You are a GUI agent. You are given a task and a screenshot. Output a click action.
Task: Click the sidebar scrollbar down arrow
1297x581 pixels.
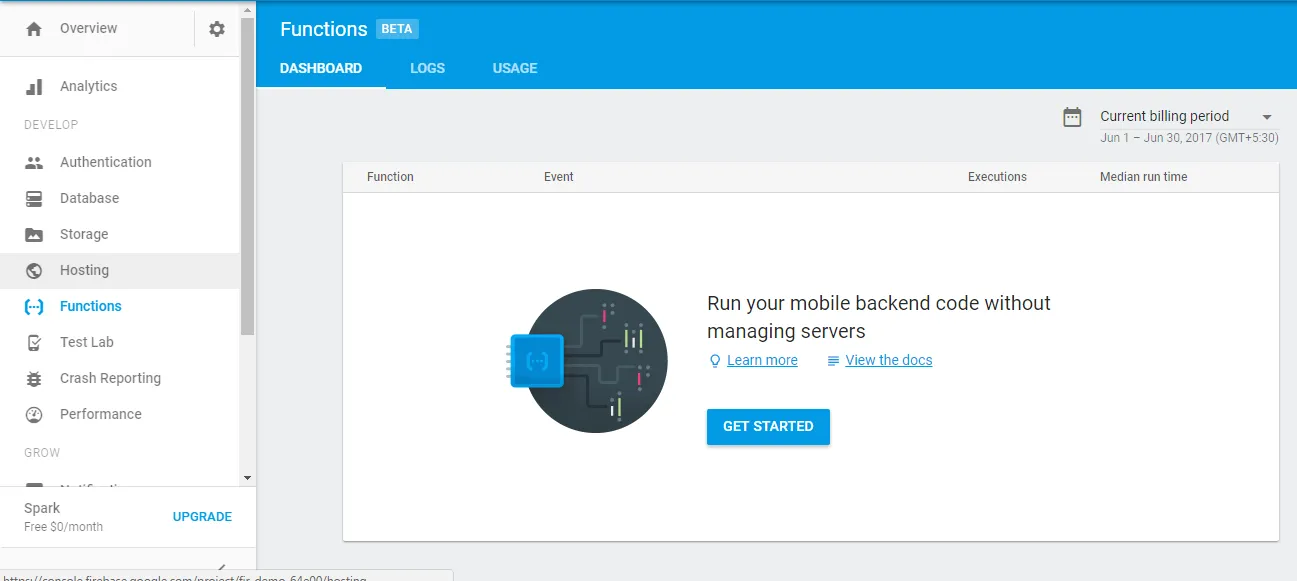(247, 478)
